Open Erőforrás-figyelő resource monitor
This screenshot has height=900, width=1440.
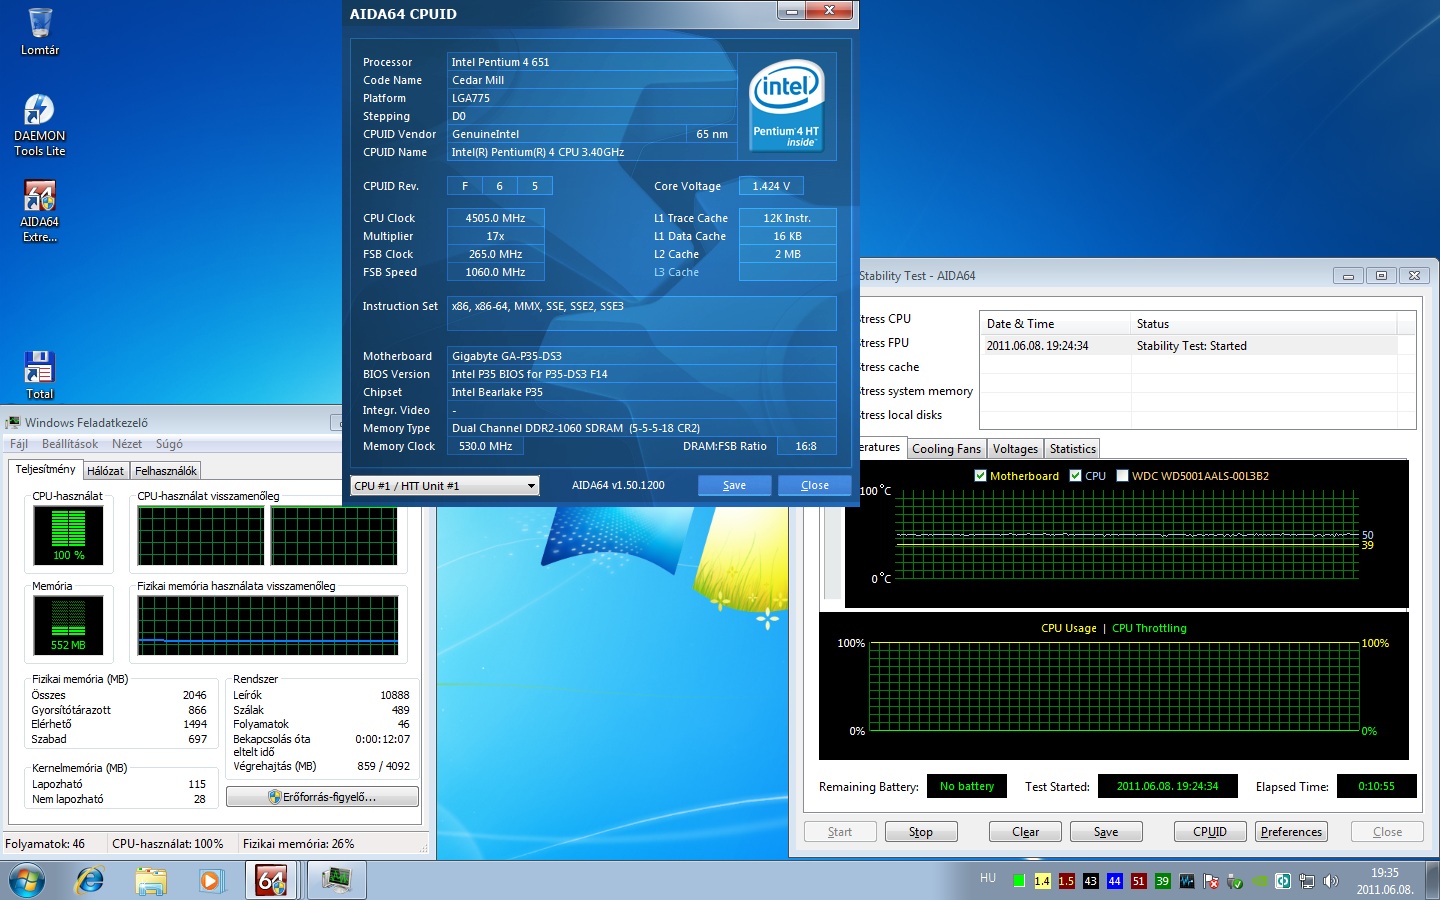(322, 797)
